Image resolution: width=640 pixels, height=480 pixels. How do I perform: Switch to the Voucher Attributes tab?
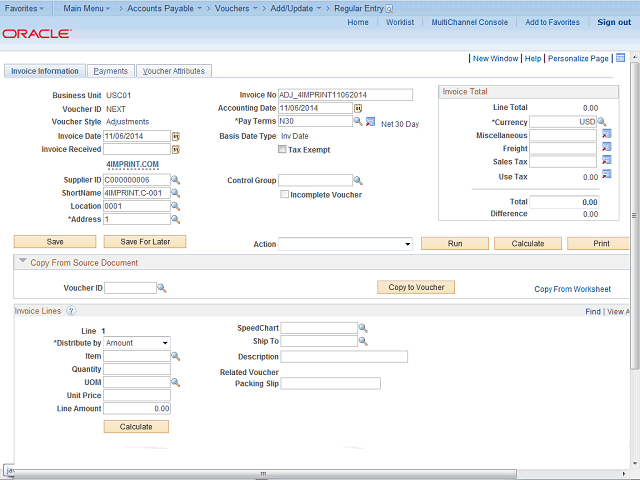173,71
